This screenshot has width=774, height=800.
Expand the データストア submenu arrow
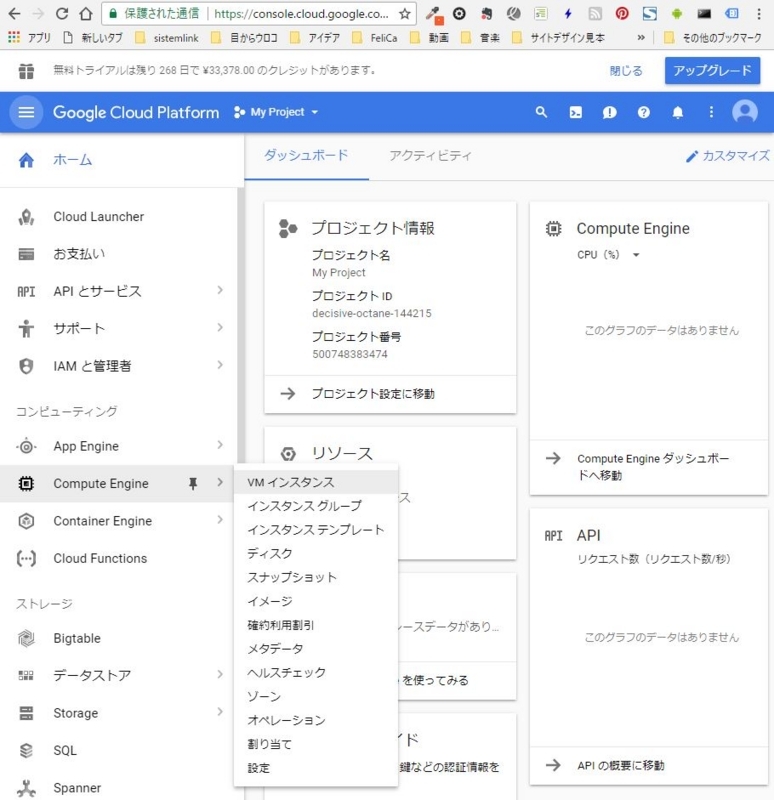(x=220, y=674)
